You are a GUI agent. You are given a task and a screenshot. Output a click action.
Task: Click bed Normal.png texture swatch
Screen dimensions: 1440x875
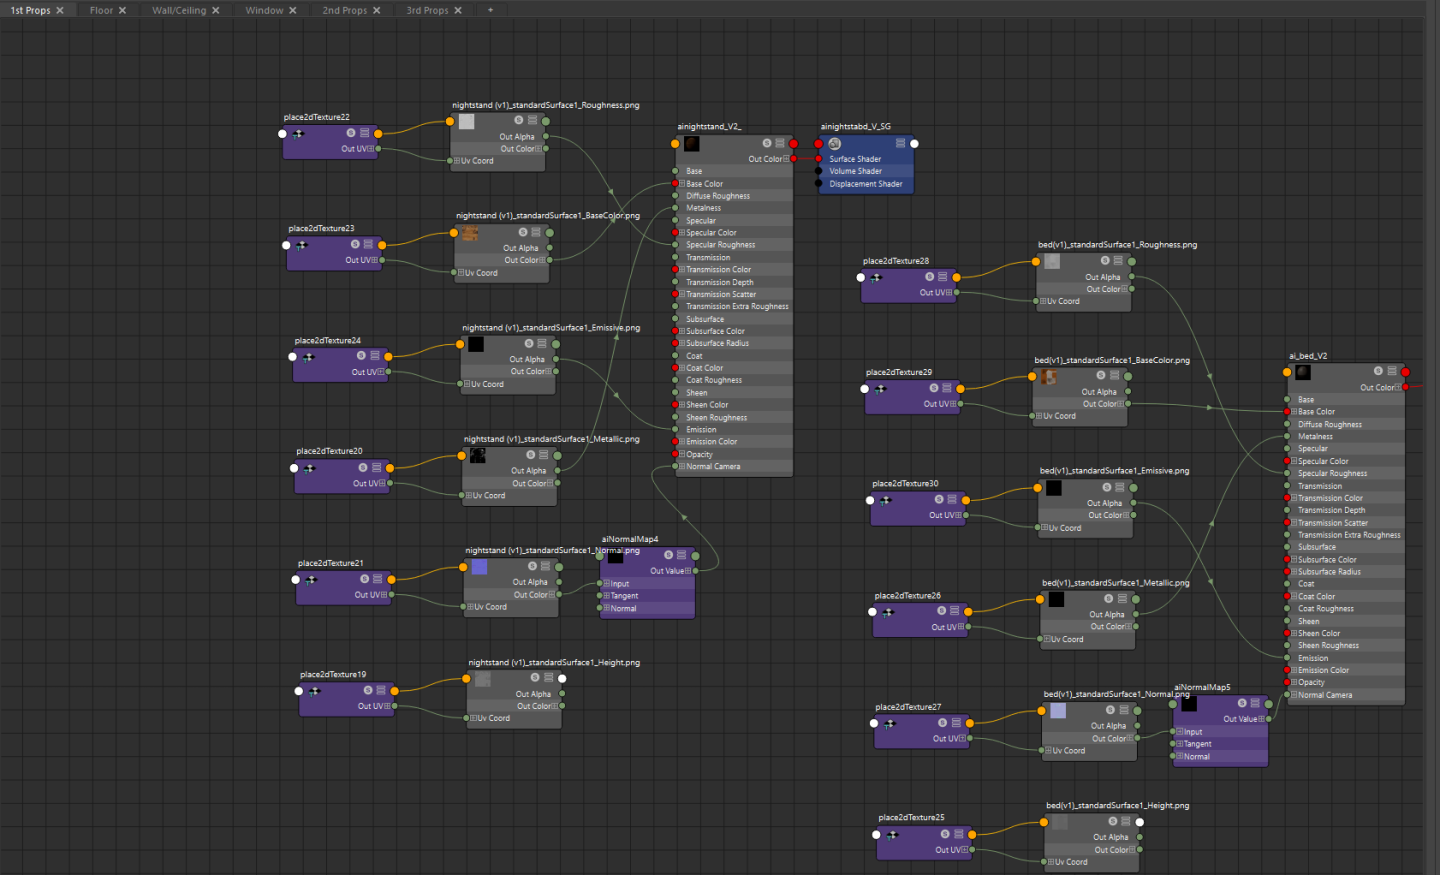1058,711
